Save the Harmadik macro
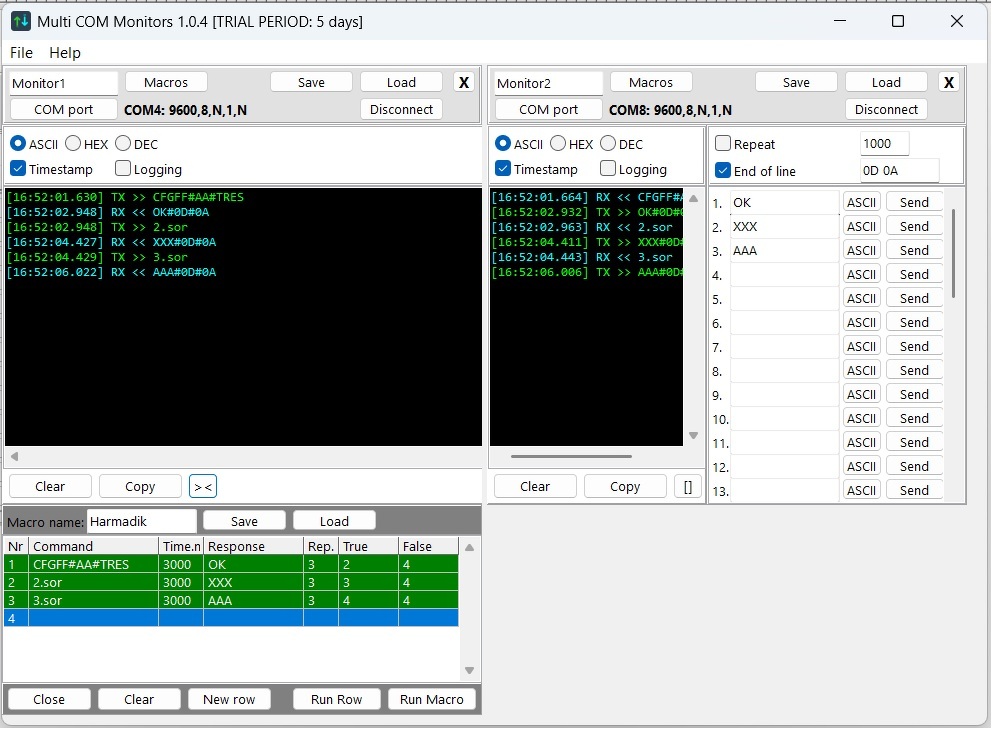 click(x=244, y=522)
